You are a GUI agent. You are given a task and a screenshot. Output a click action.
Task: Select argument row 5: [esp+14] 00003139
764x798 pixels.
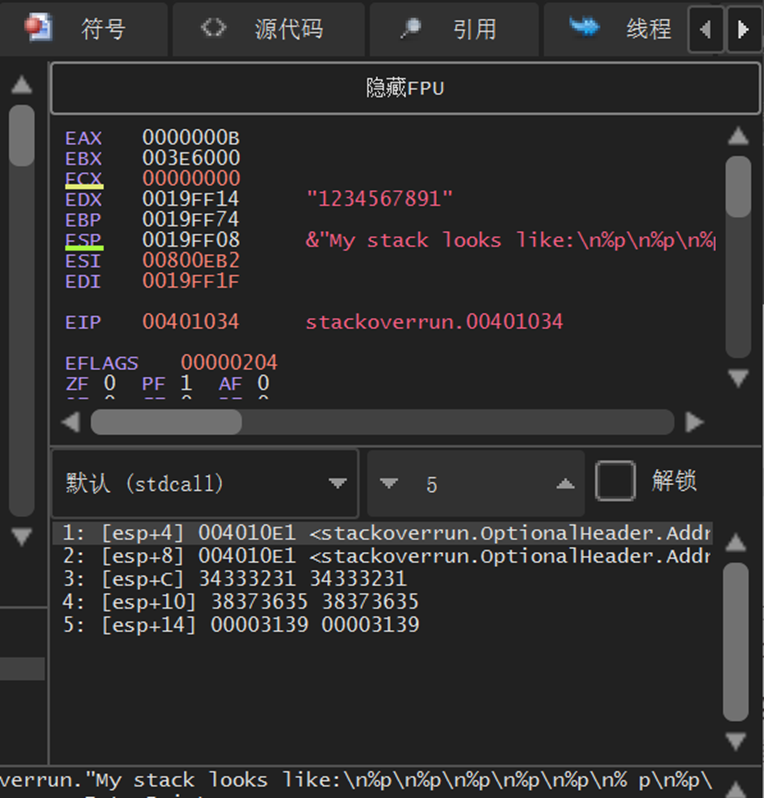(382, 624)
